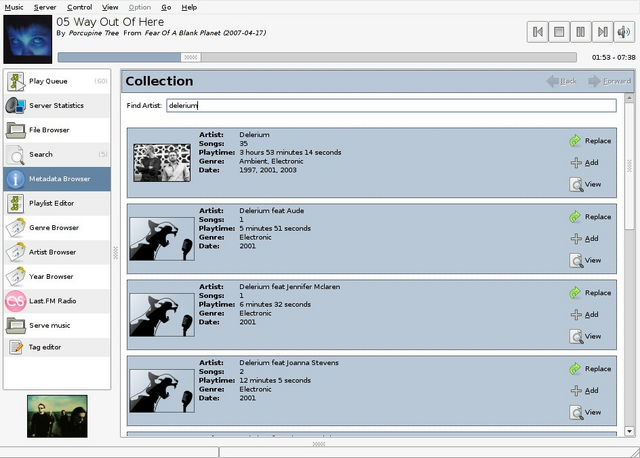Image resolution: width=640 pixels, height=458 pixels.
Task: Add Delerium feat Jennifer Mclaren to queue
Action: 584,315
